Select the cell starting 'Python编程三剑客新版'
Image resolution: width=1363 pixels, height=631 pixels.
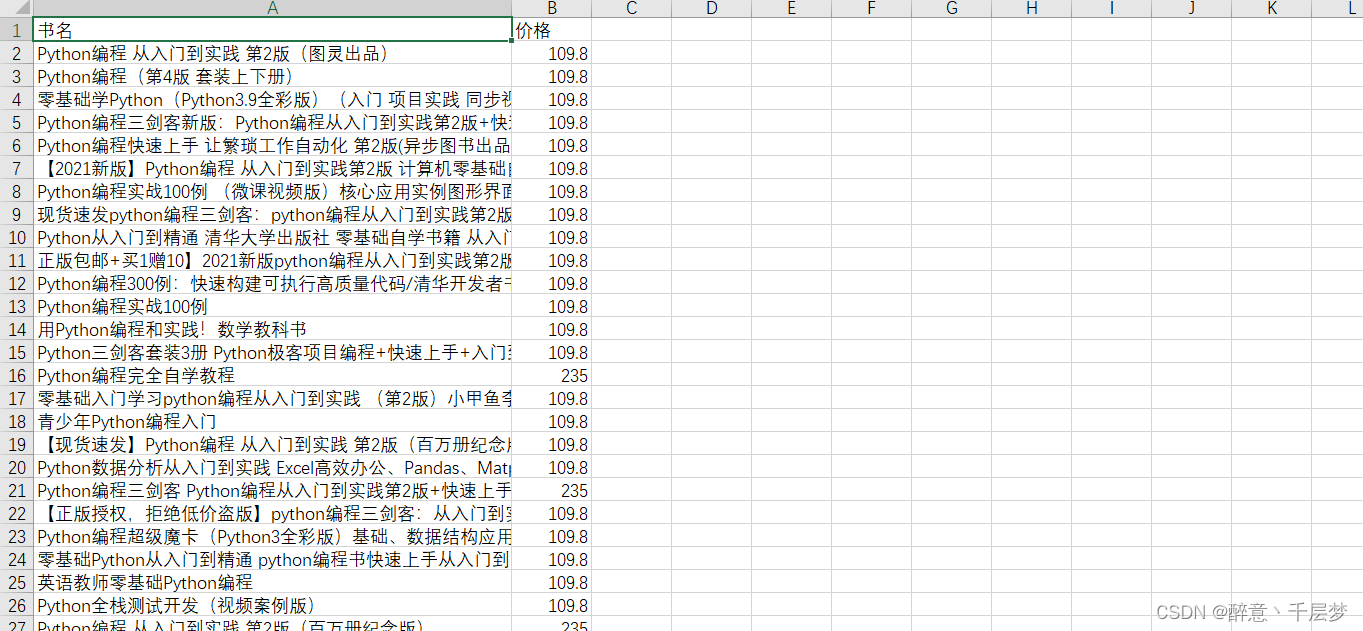tap(272, 122)
